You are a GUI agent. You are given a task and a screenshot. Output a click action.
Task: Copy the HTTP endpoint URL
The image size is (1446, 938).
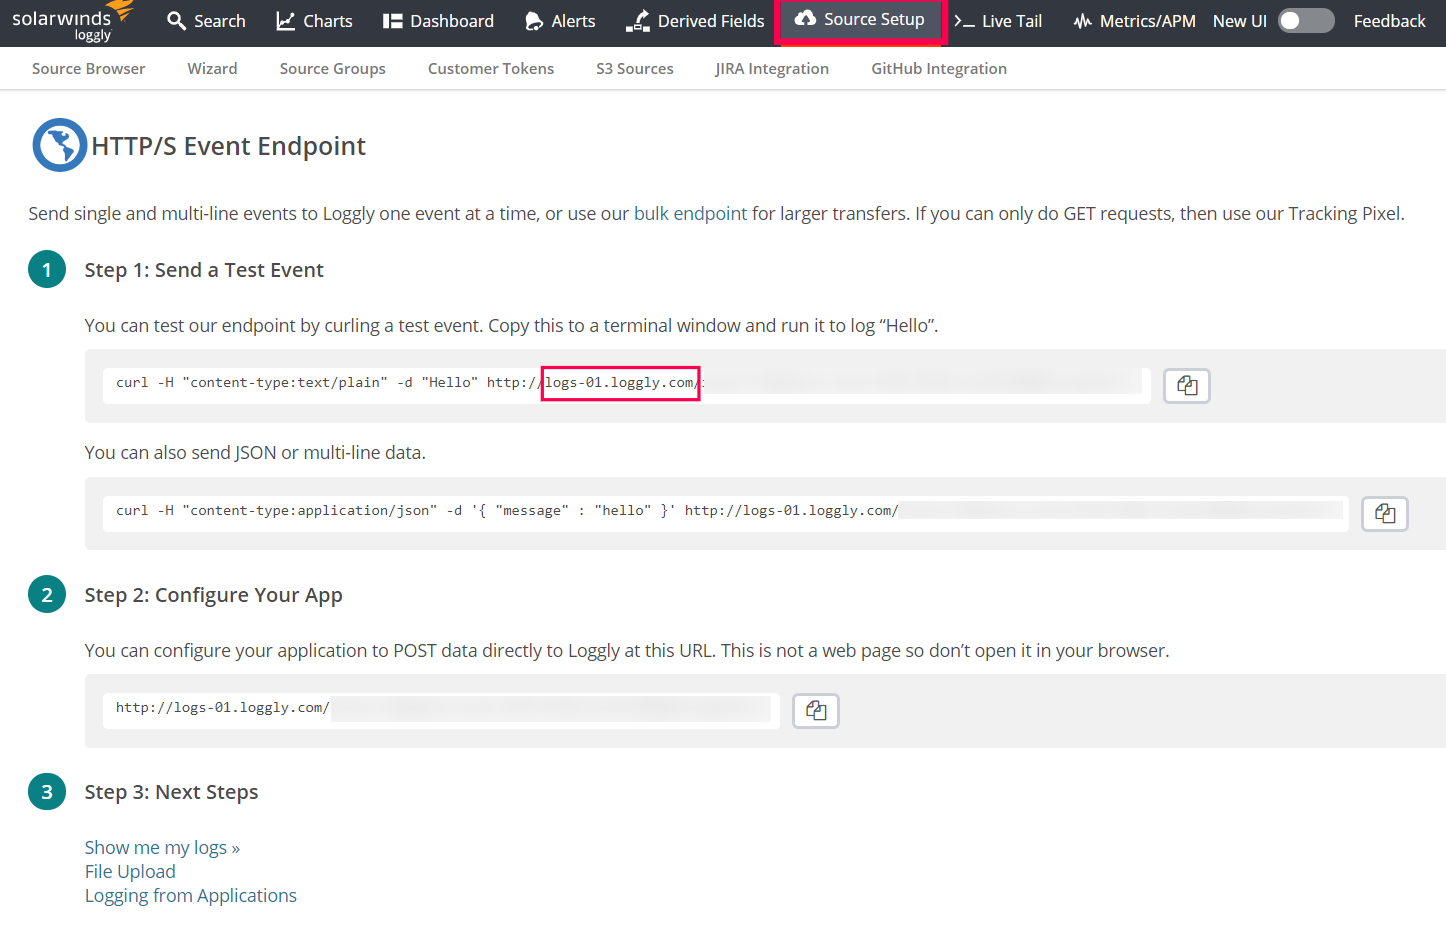[x=815, y=711]
